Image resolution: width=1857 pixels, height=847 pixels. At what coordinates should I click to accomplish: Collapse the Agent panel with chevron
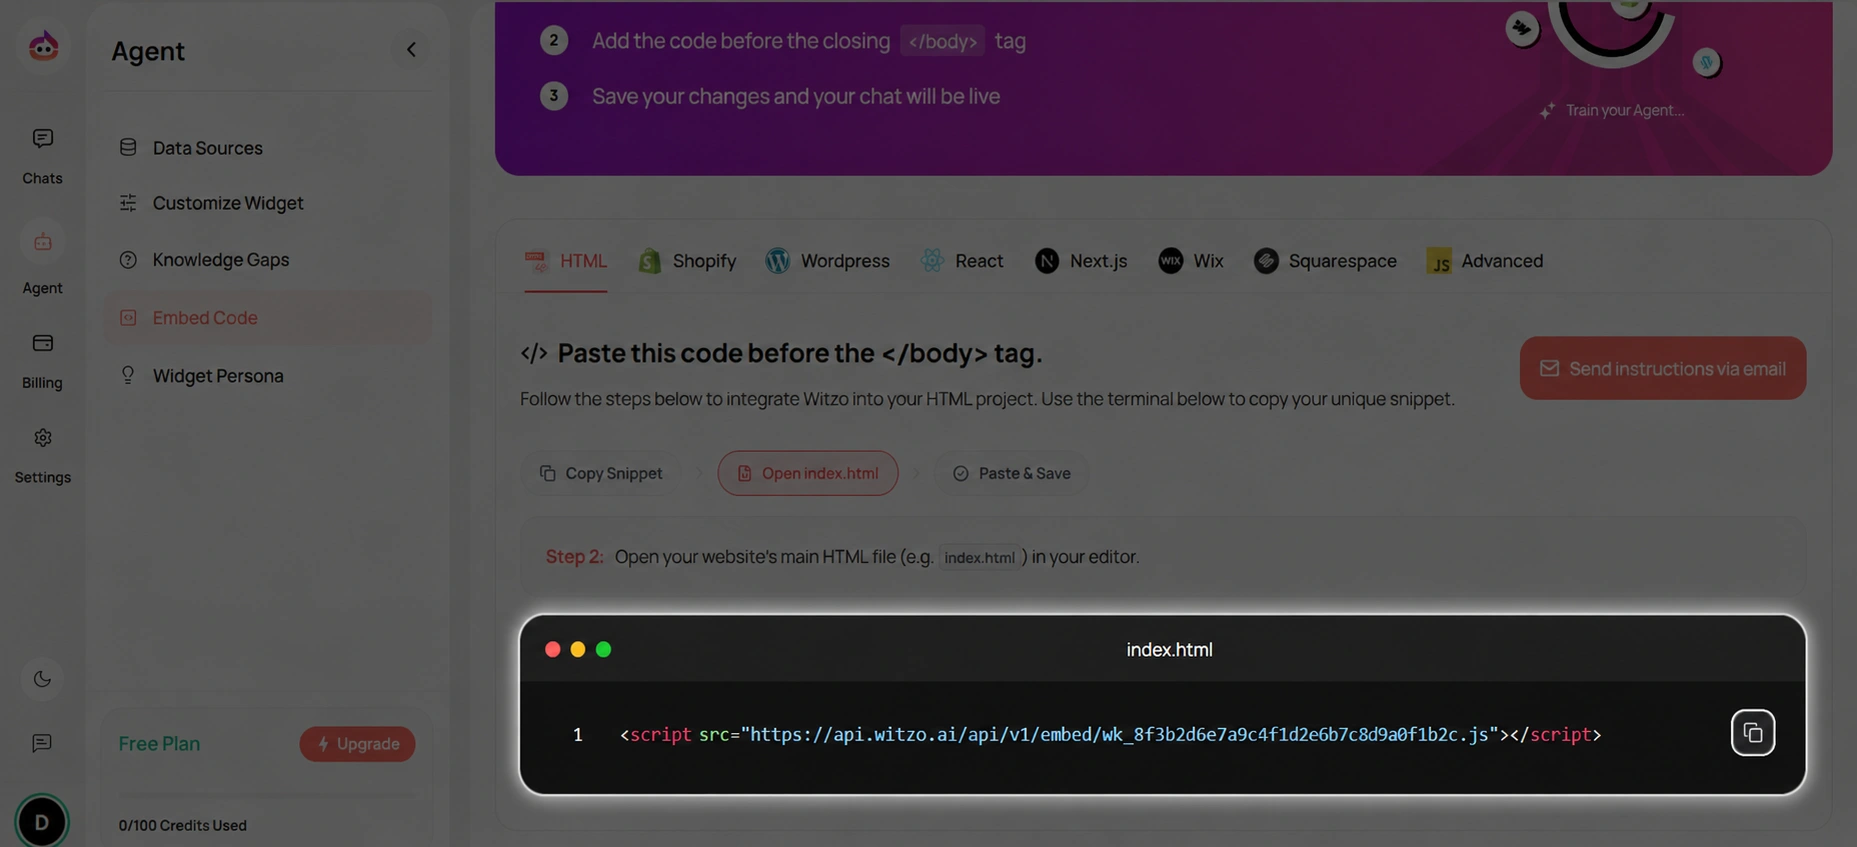pyautogui.click(x=411, y=50)
